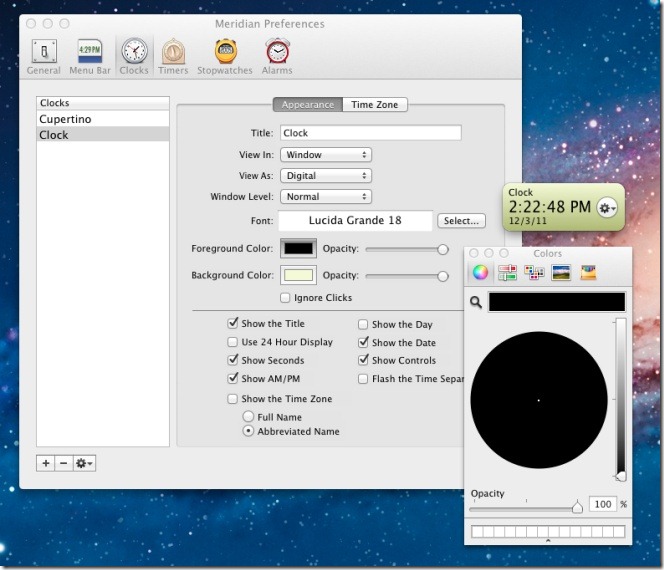Screen dimensions: 664x570
Task: Open the View In dropdown
Action: click(x=326, y=155)
